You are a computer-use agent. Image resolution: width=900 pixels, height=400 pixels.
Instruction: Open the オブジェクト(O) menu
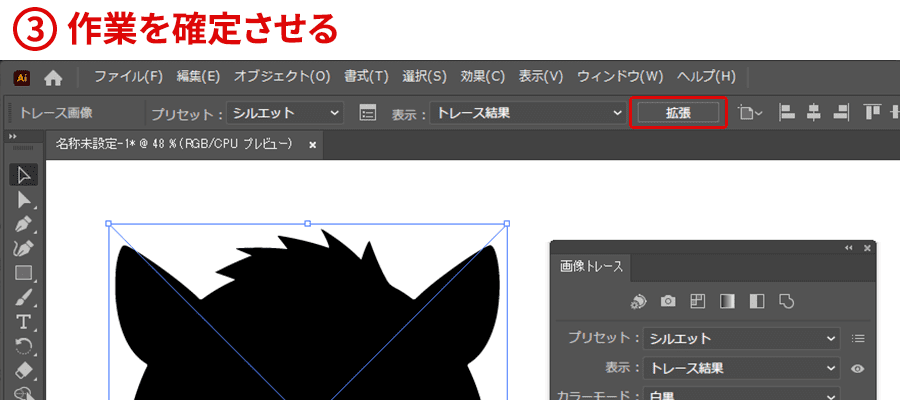[x=282, y=76]
